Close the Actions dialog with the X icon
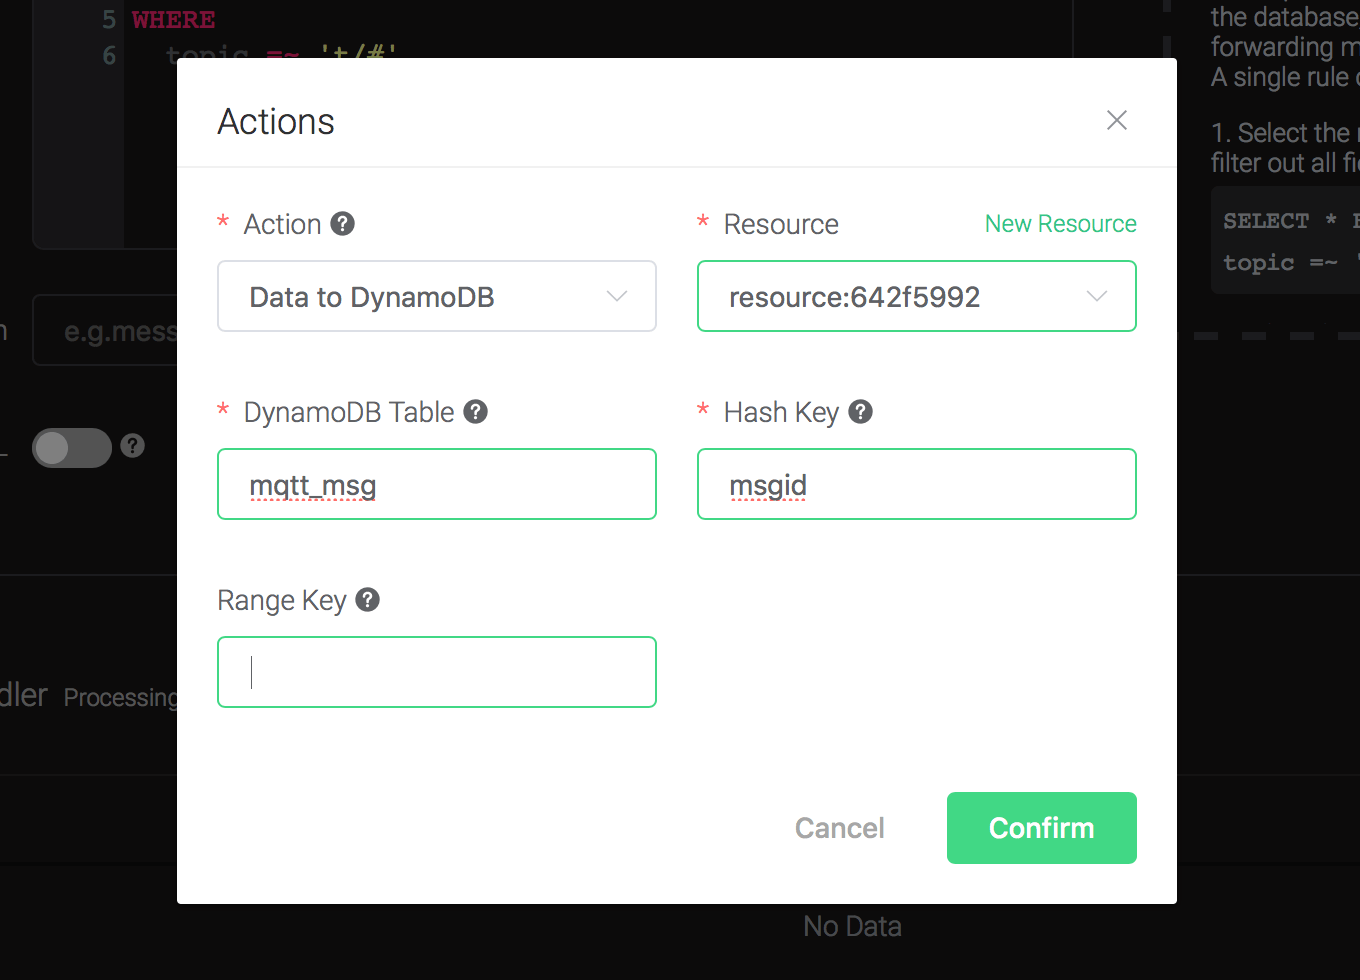Viewport: 1360px width, 980px height. (1116, 121)
